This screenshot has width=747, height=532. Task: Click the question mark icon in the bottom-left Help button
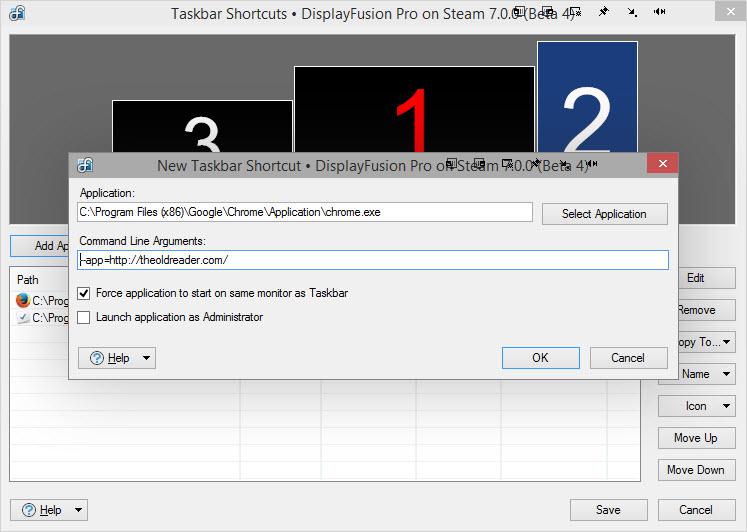tap(29, 510)
